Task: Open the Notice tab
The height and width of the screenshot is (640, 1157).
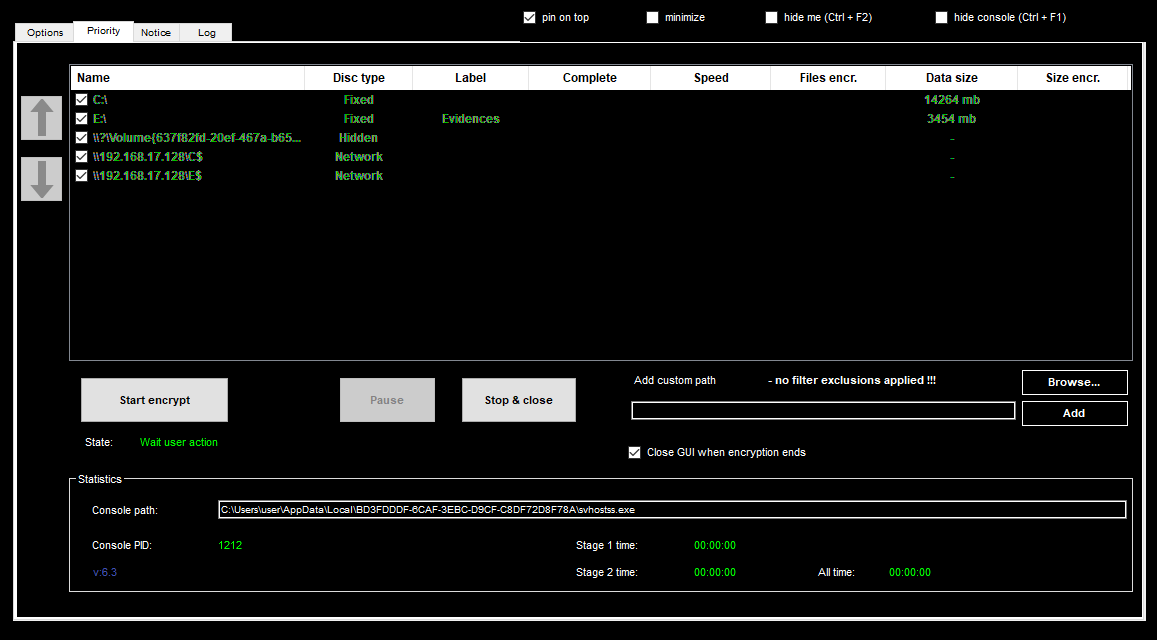Action: tap(156, 32)
